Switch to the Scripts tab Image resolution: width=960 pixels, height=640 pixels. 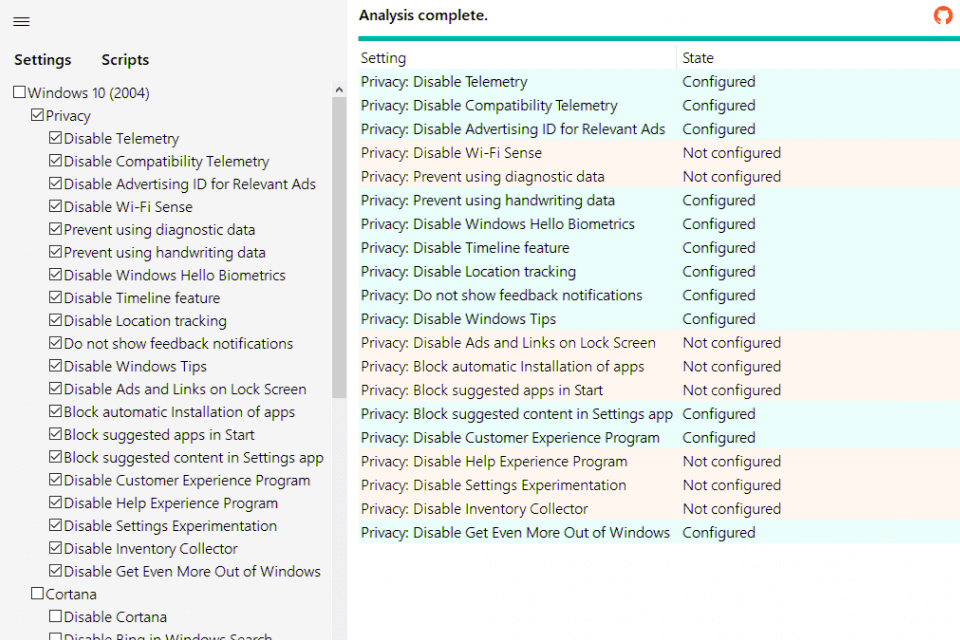tap(125, 60)
